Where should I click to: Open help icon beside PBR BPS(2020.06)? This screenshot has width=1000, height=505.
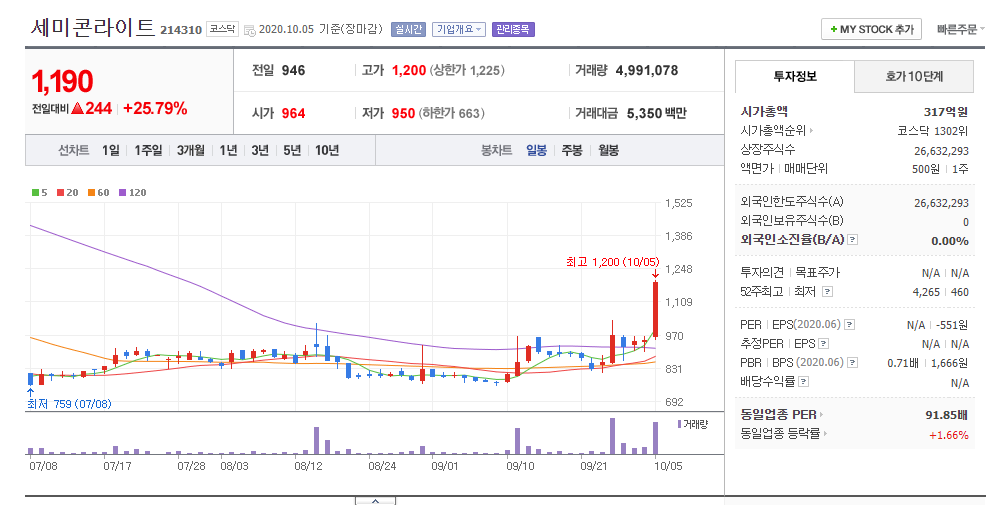point(852,362)
